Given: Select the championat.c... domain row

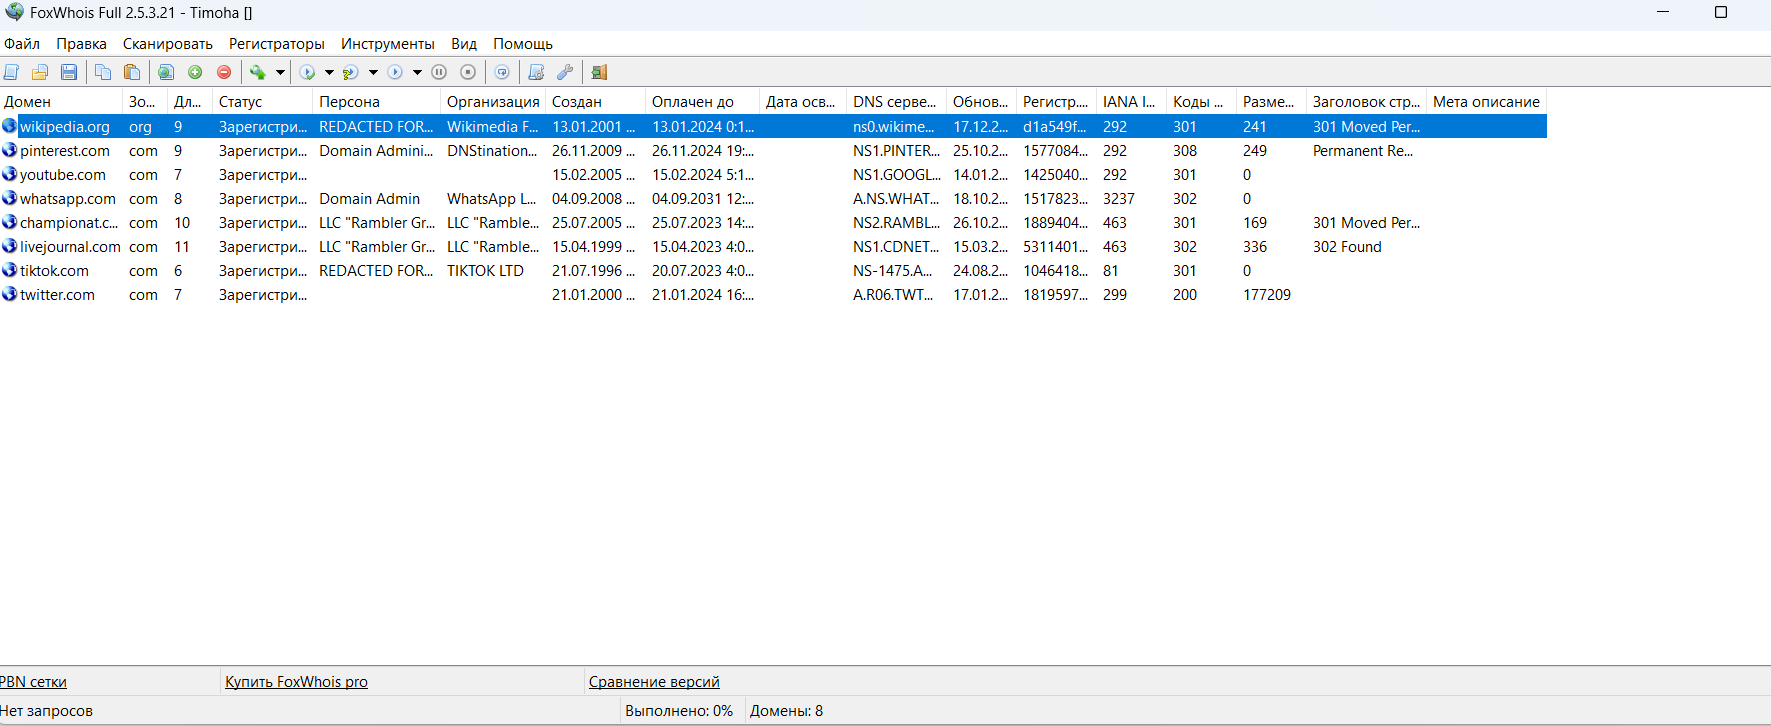Looking at the screenshot, I should [773, 223].
